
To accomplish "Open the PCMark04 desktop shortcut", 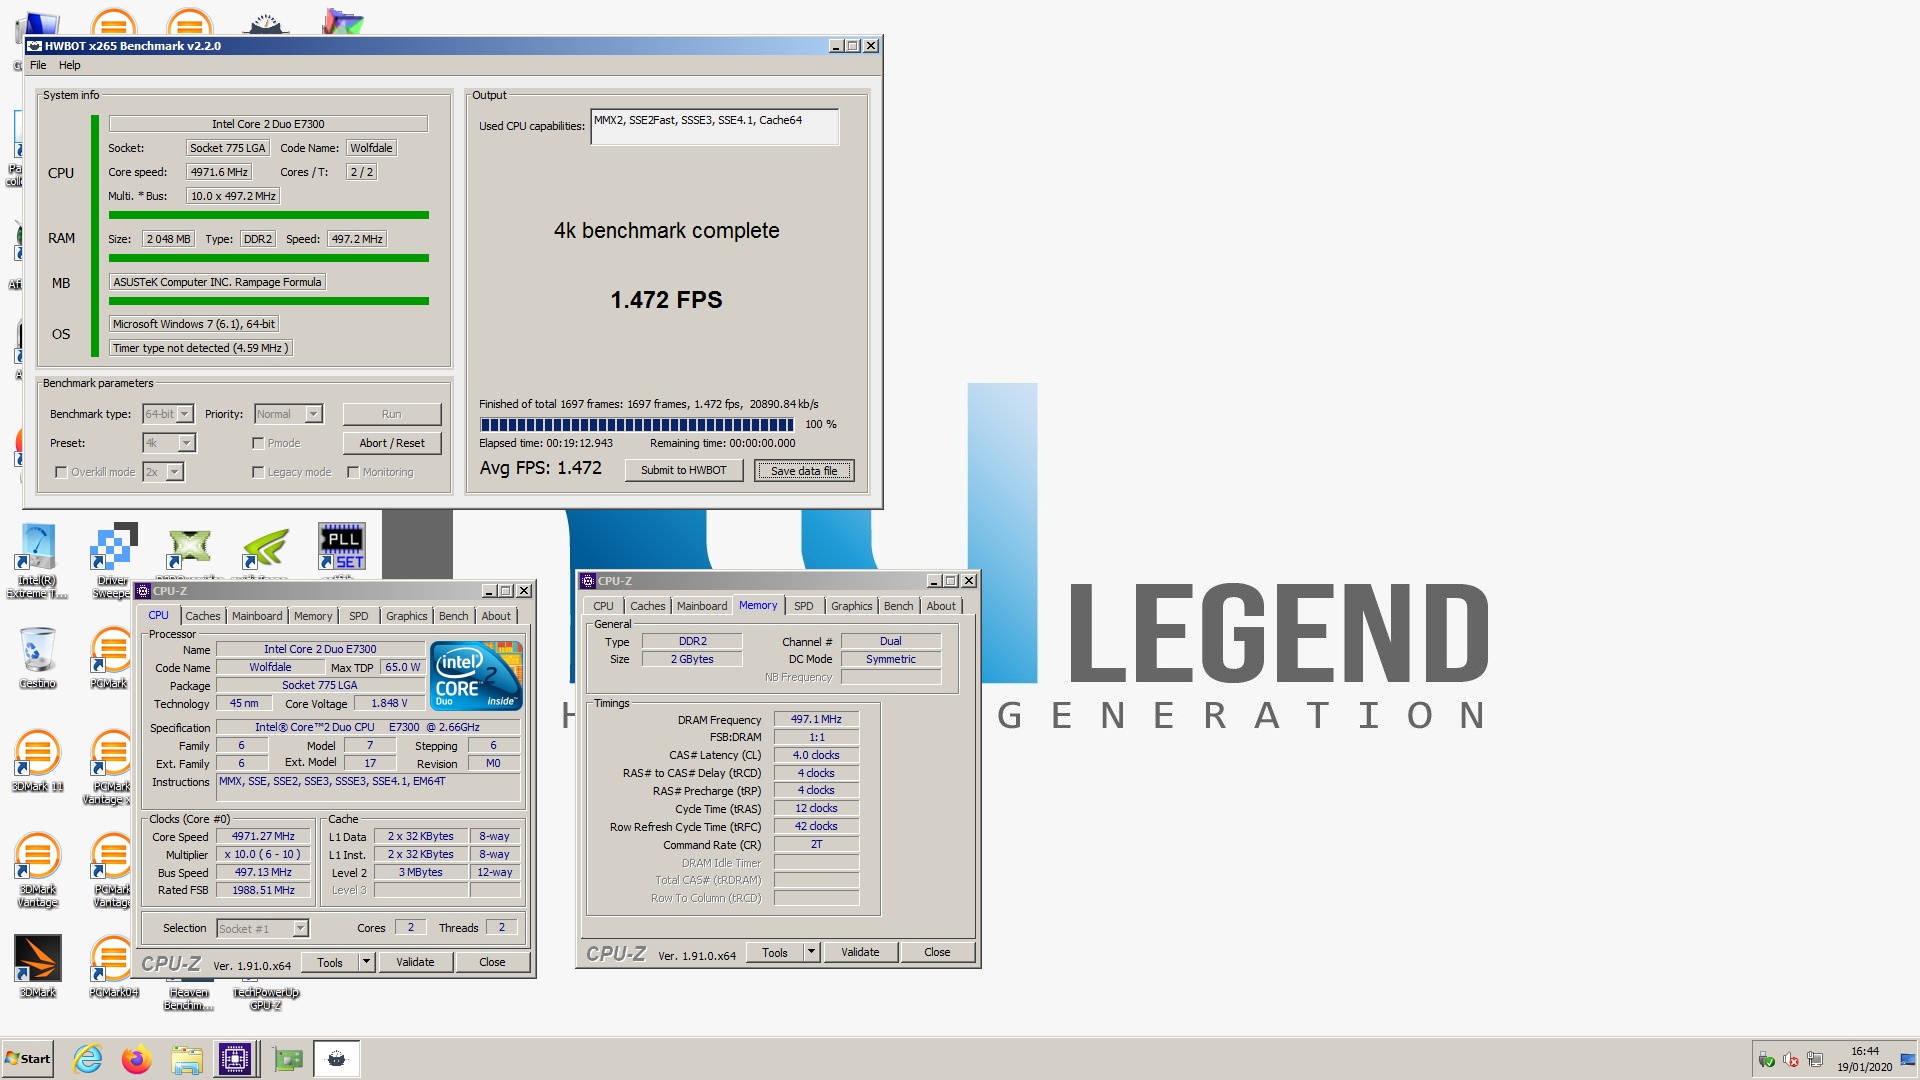I will coord(112,965).
